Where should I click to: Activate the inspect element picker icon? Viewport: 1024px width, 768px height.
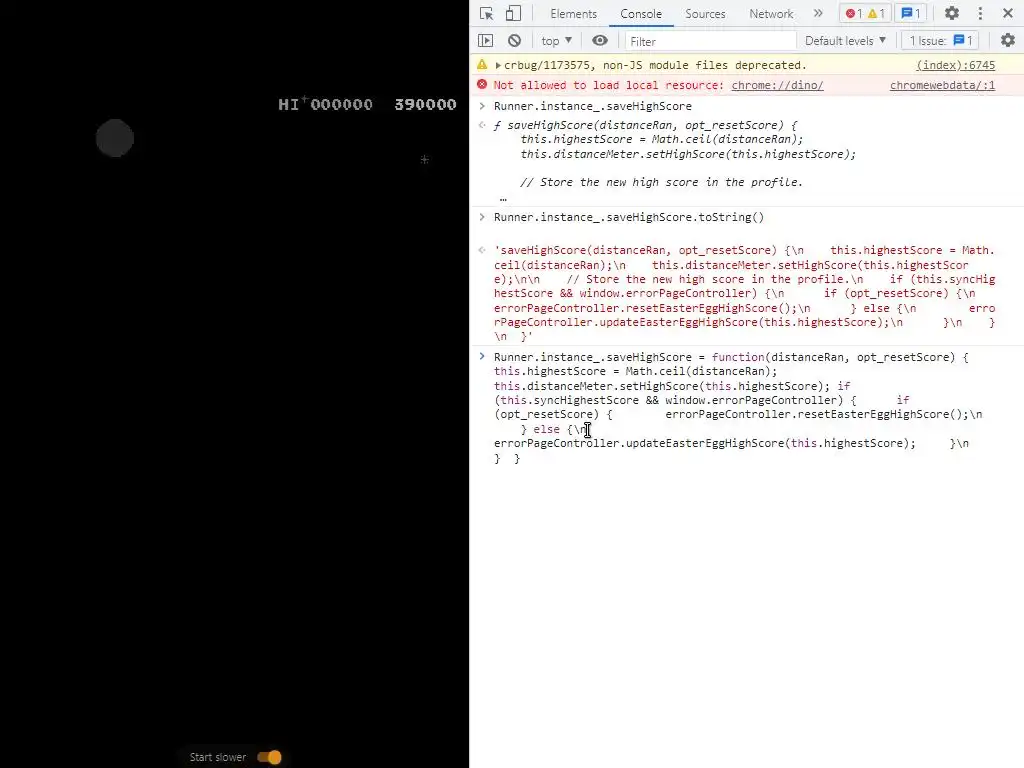(x=487, y=13)
